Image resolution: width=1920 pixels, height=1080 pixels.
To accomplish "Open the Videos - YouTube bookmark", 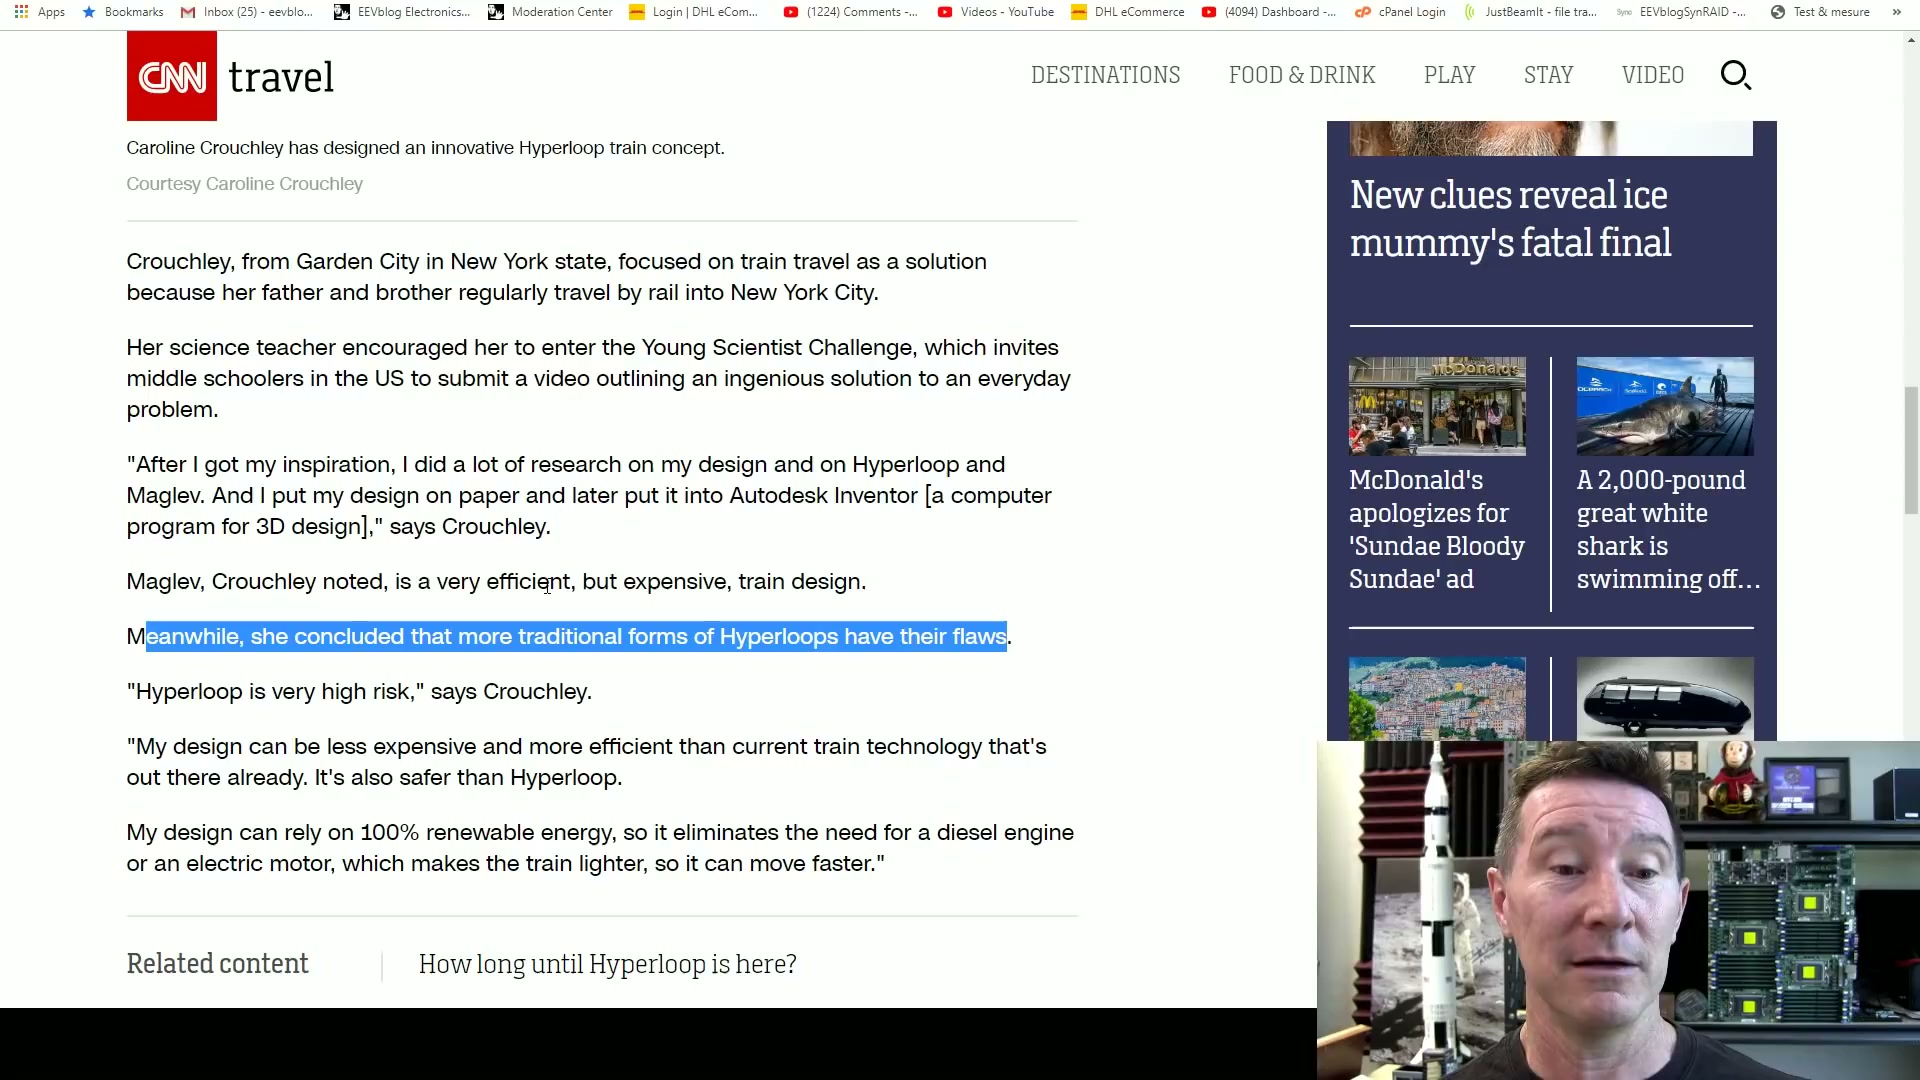I will click(x=996, y=12).
